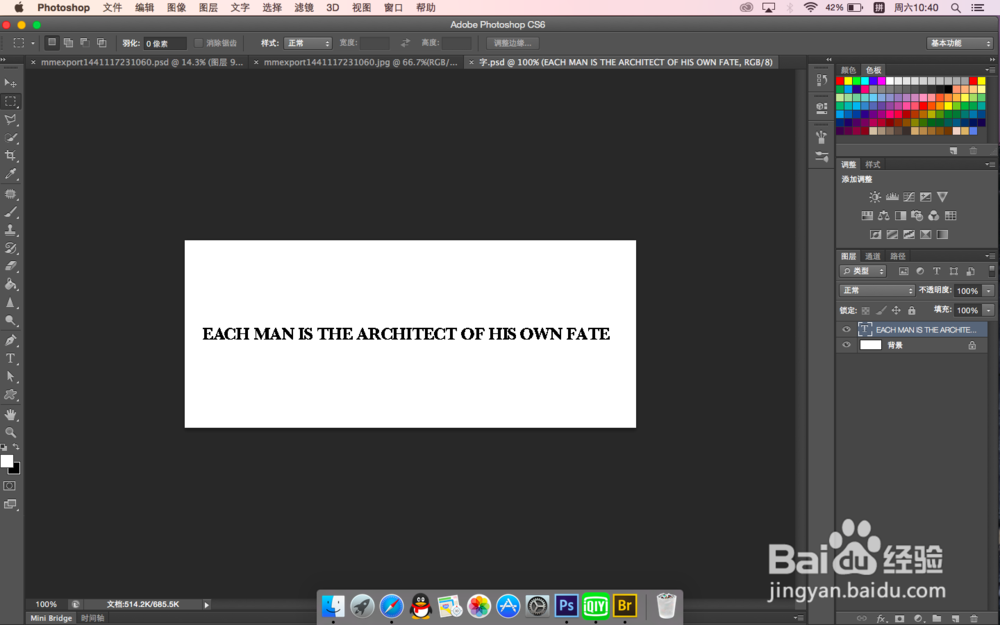The image size is (1000, 625).
Task: Select the History Brush tool
Action: 11,248
